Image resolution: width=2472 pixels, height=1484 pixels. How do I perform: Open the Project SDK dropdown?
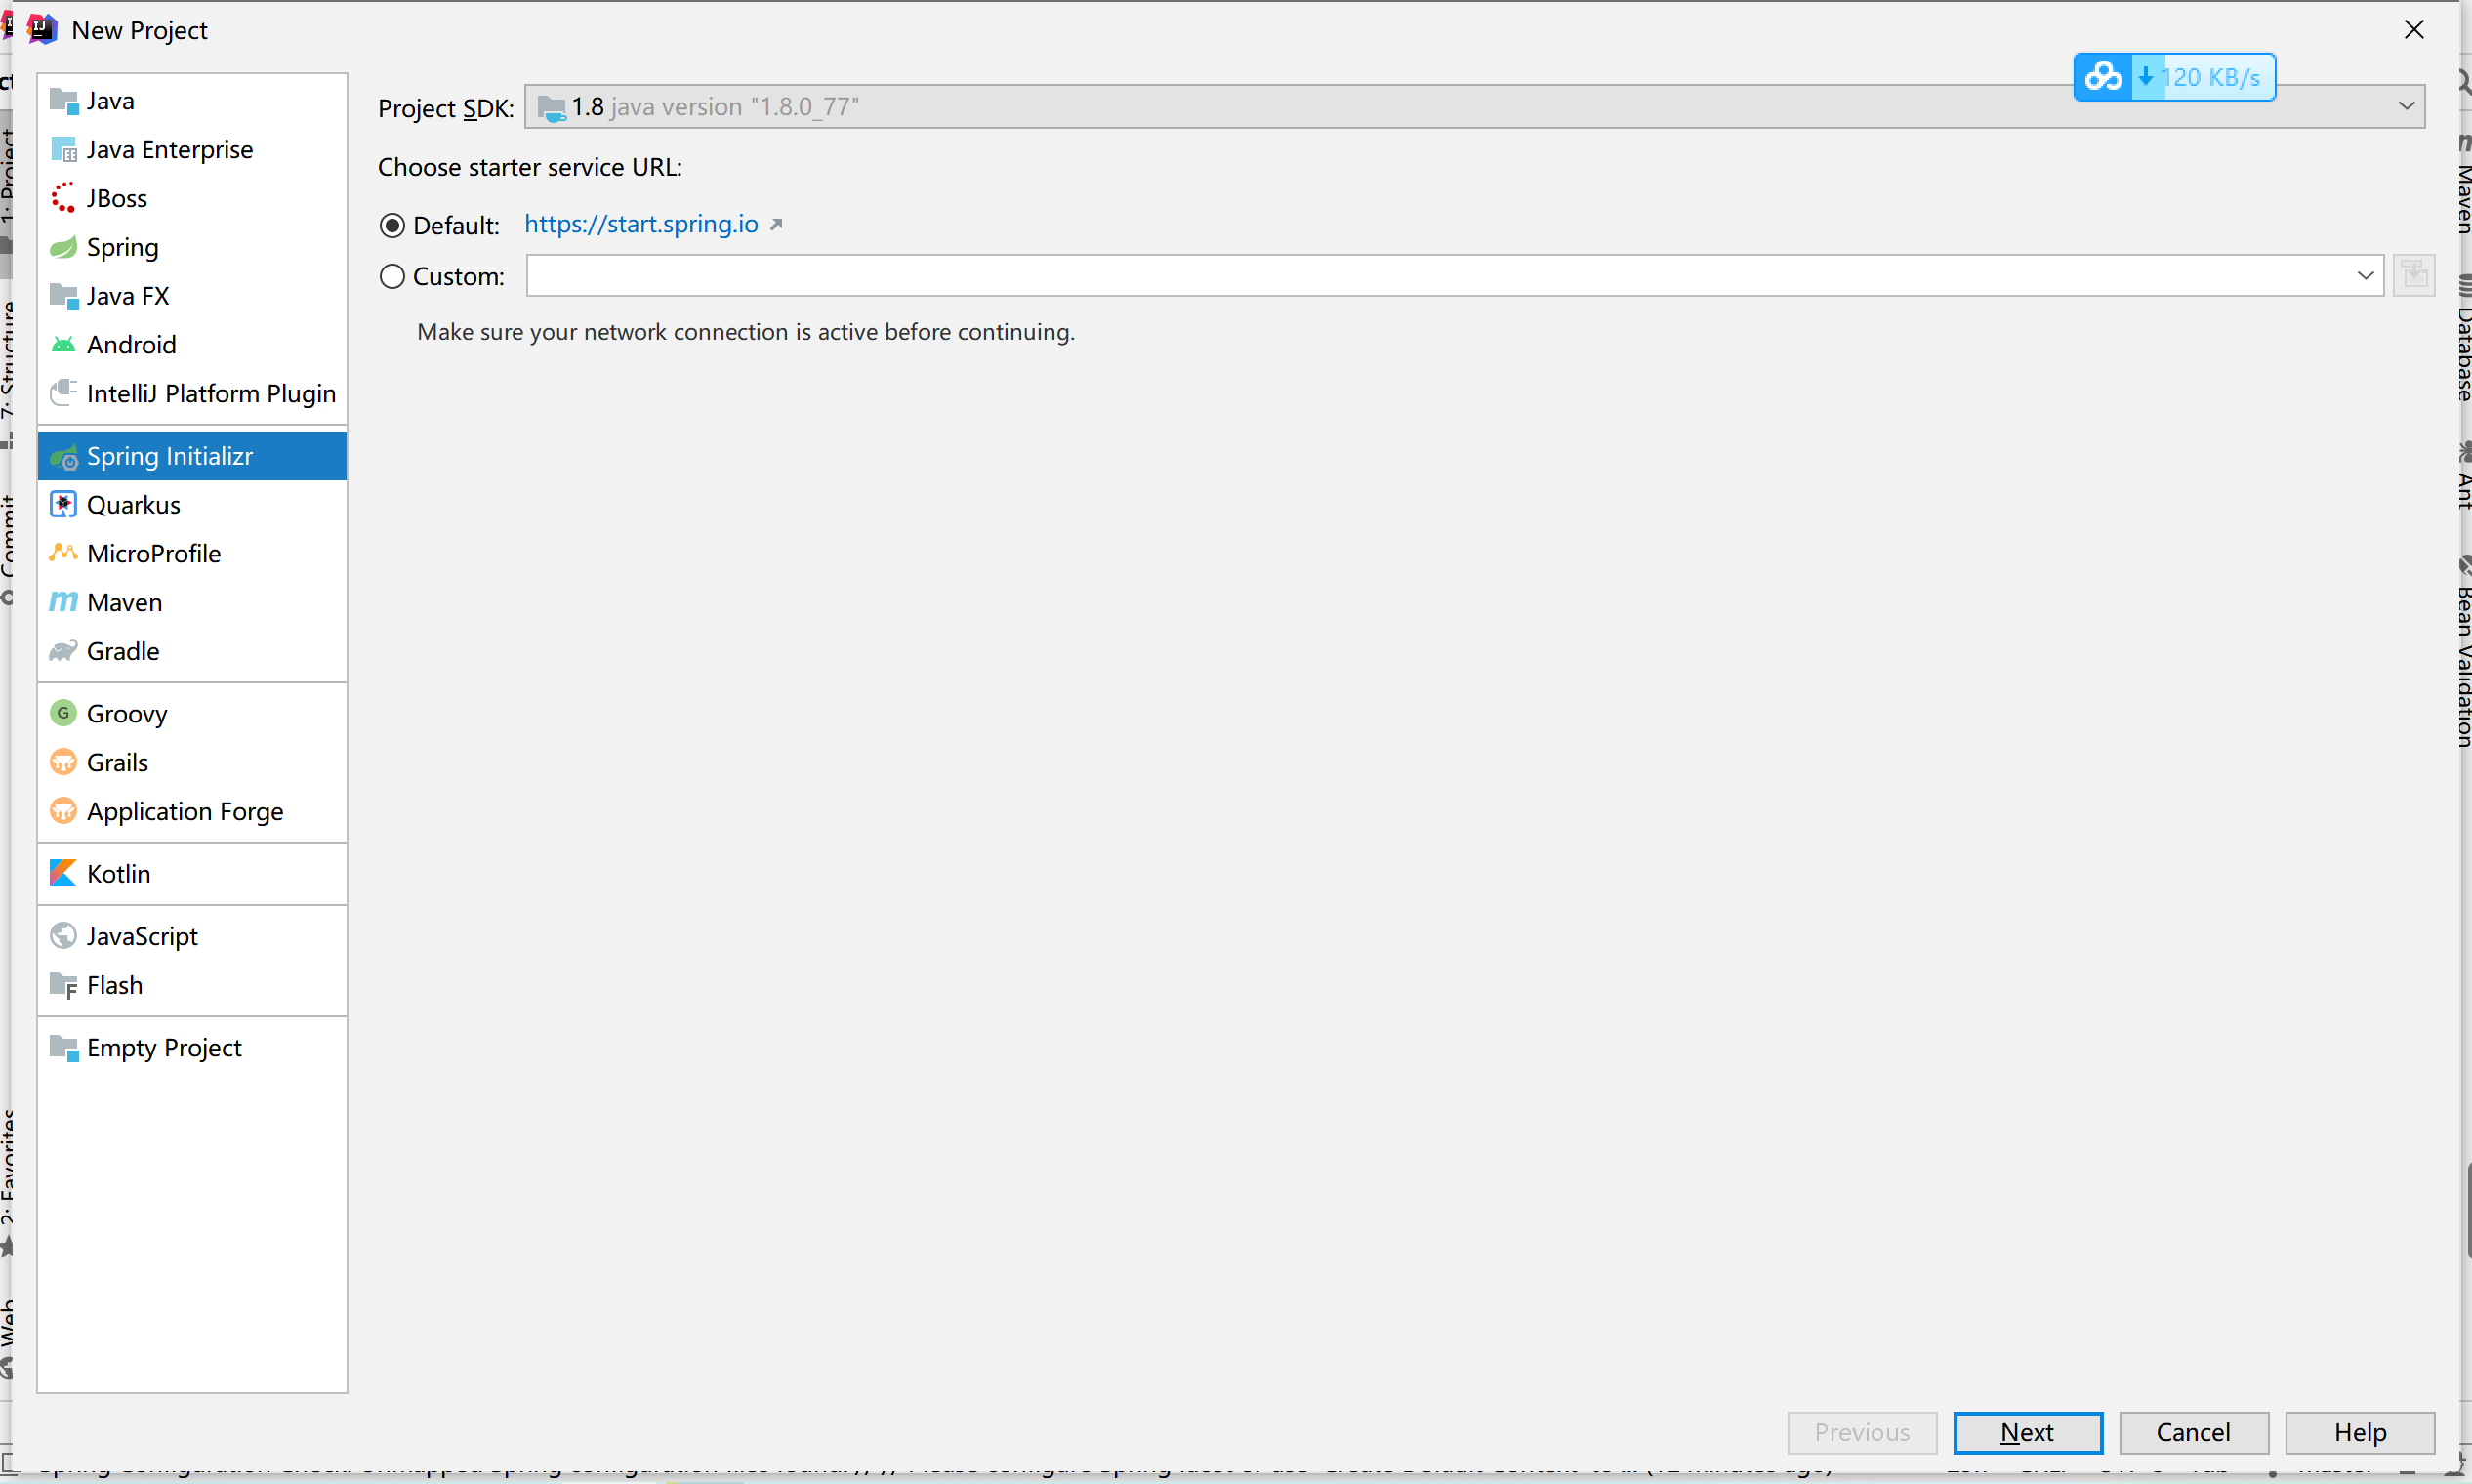[x=1474, y=106]
